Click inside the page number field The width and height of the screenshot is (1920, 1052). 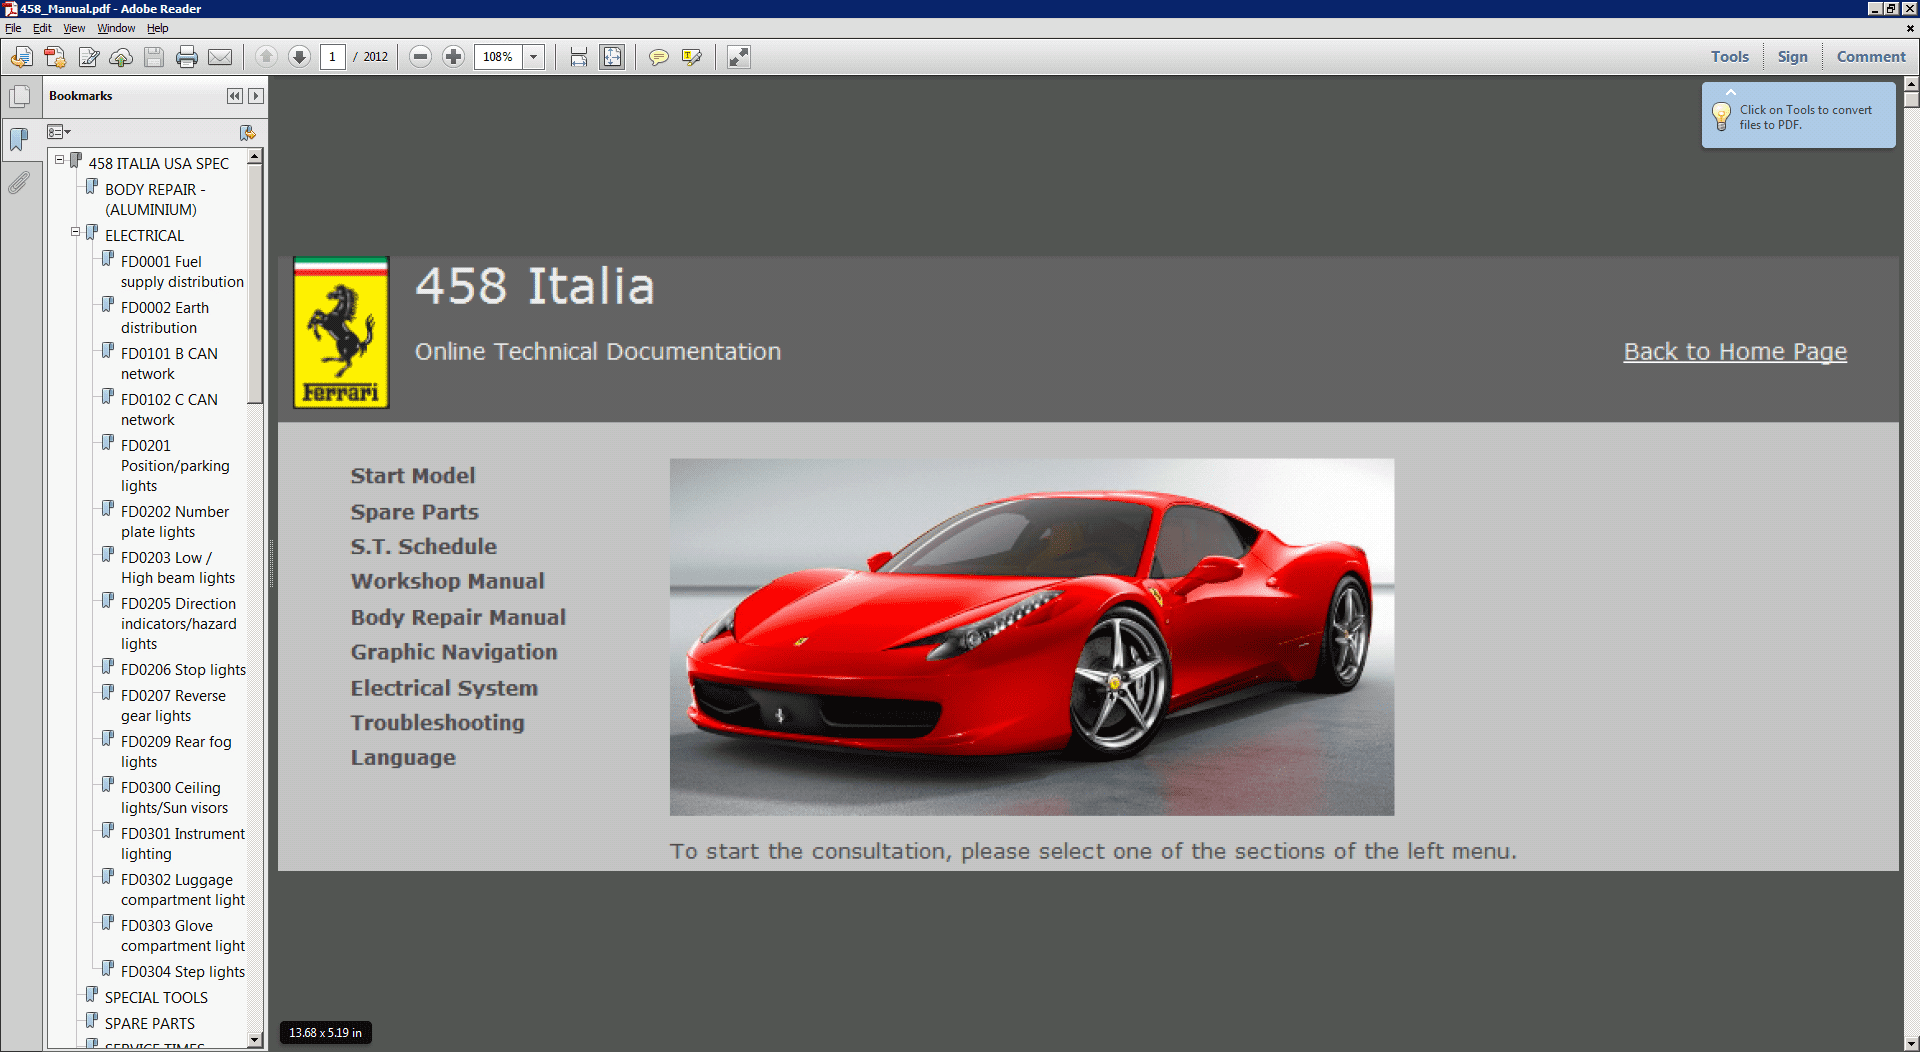pyautogui.click(x=333, y=57)
